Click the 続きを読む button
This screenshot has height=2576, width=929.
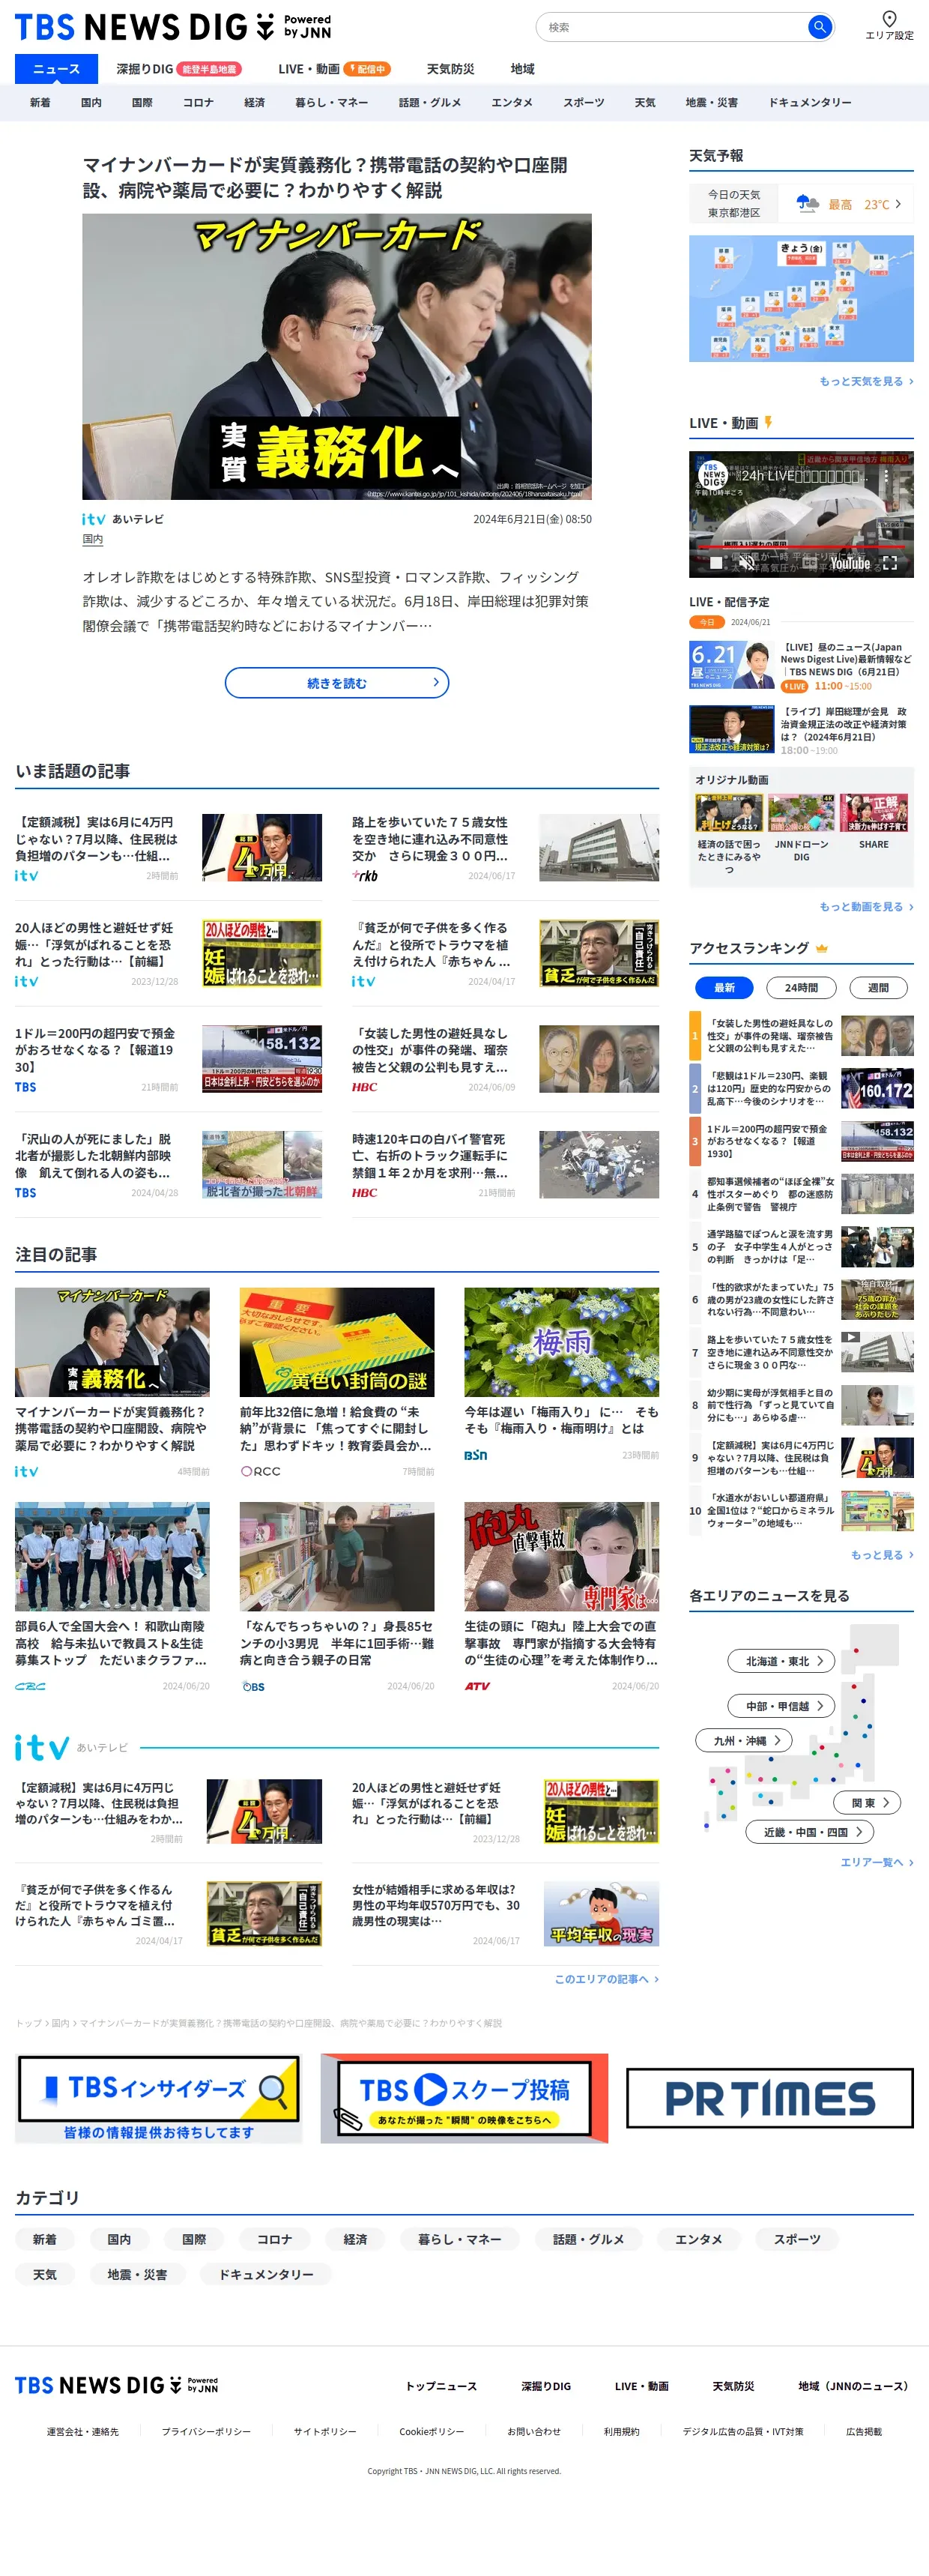(337, 683)
